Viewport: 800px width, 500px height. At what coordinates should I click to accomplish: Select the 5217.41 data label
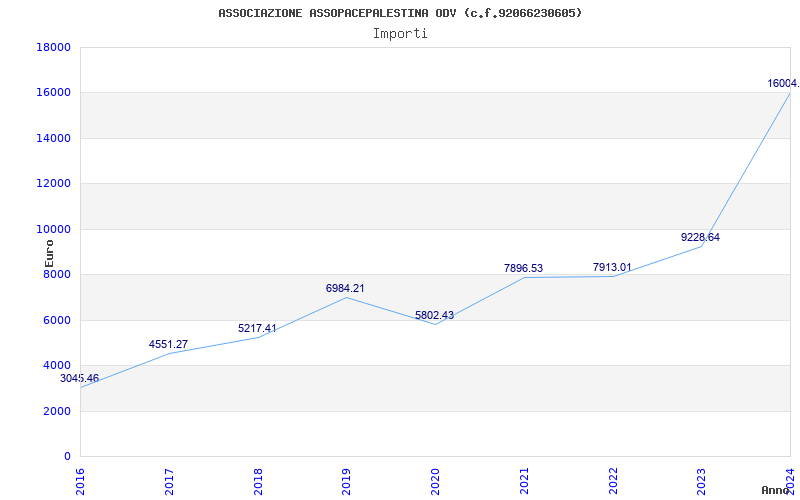(x=257, y=329)
